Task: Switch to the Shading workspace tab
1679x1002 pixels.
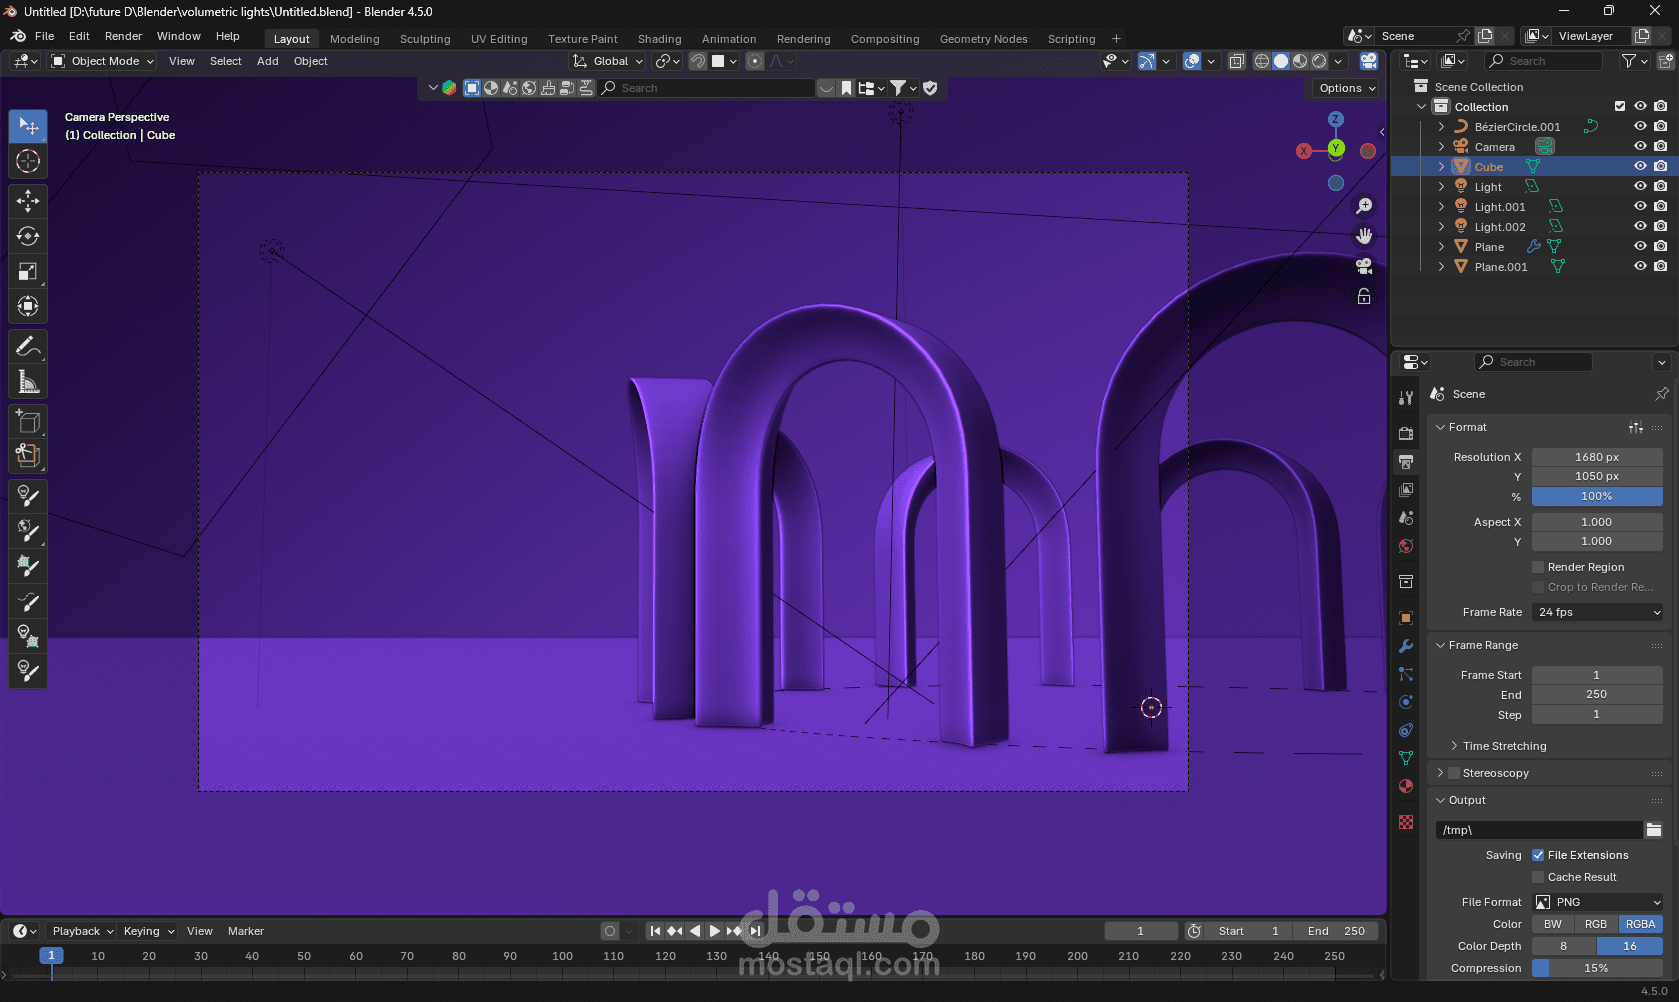Action: (x=659, y=39)
